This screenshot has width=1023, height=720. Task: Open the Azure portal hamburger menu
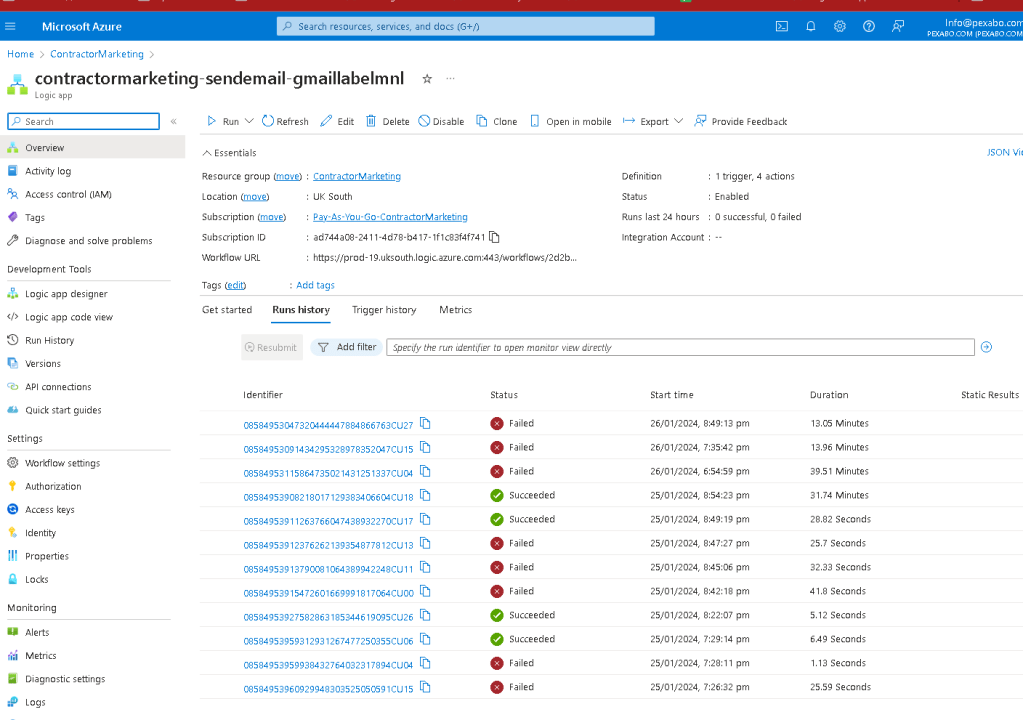point(10,26)
